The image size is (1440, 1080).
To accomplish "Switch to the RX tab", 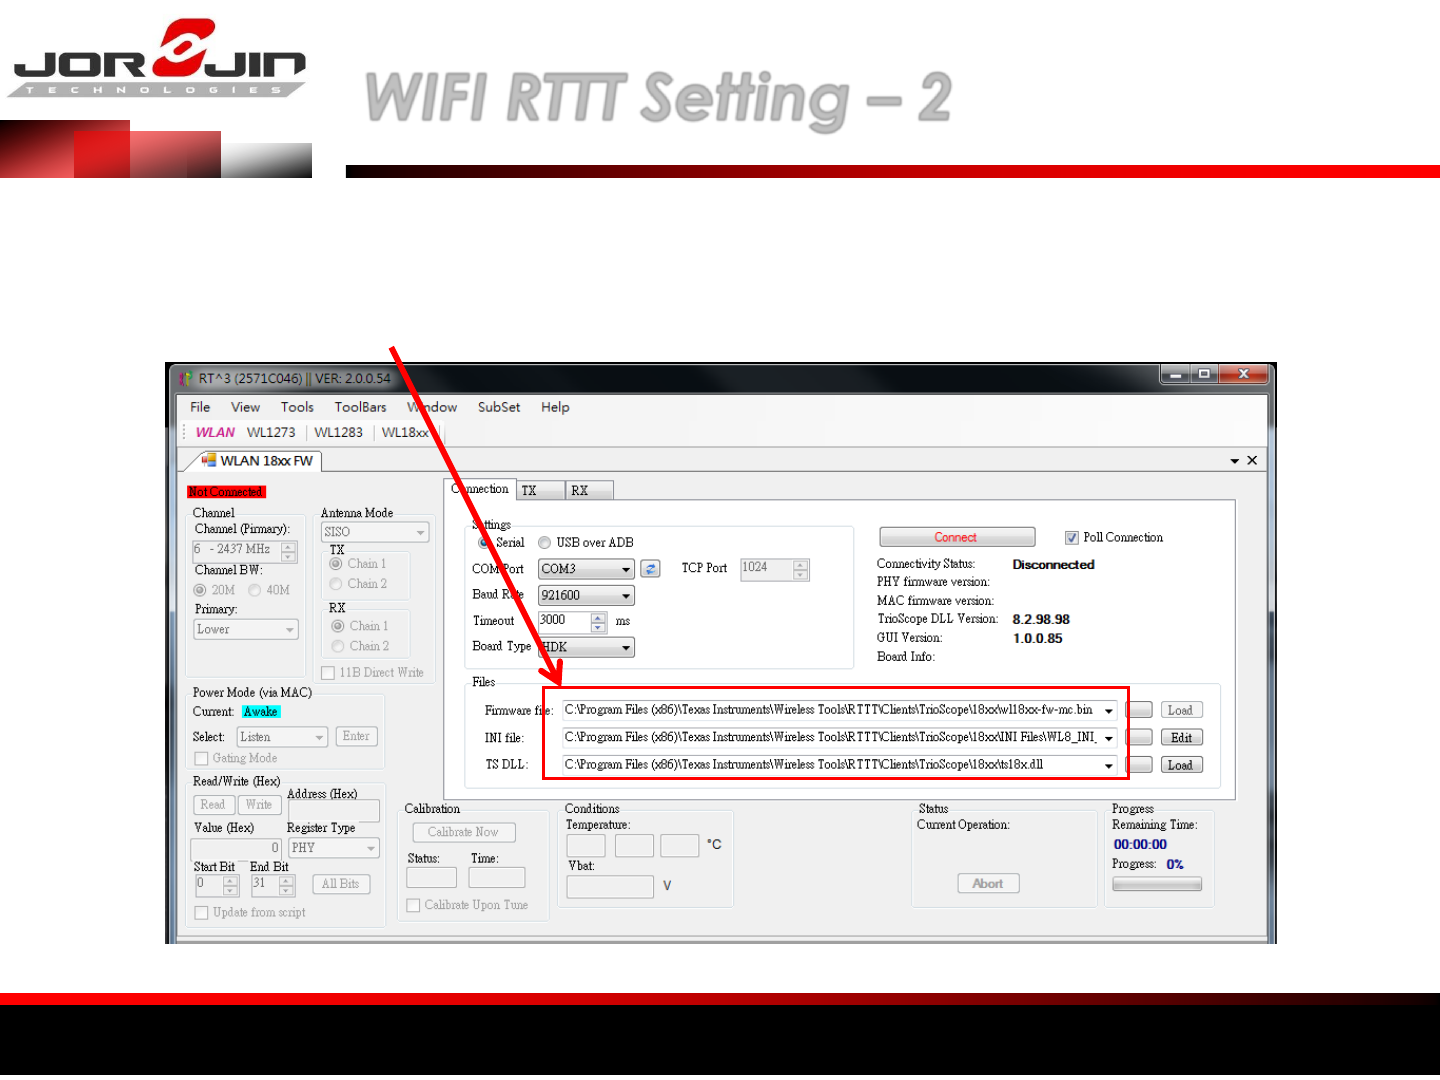I will click(x=590, y=490).
